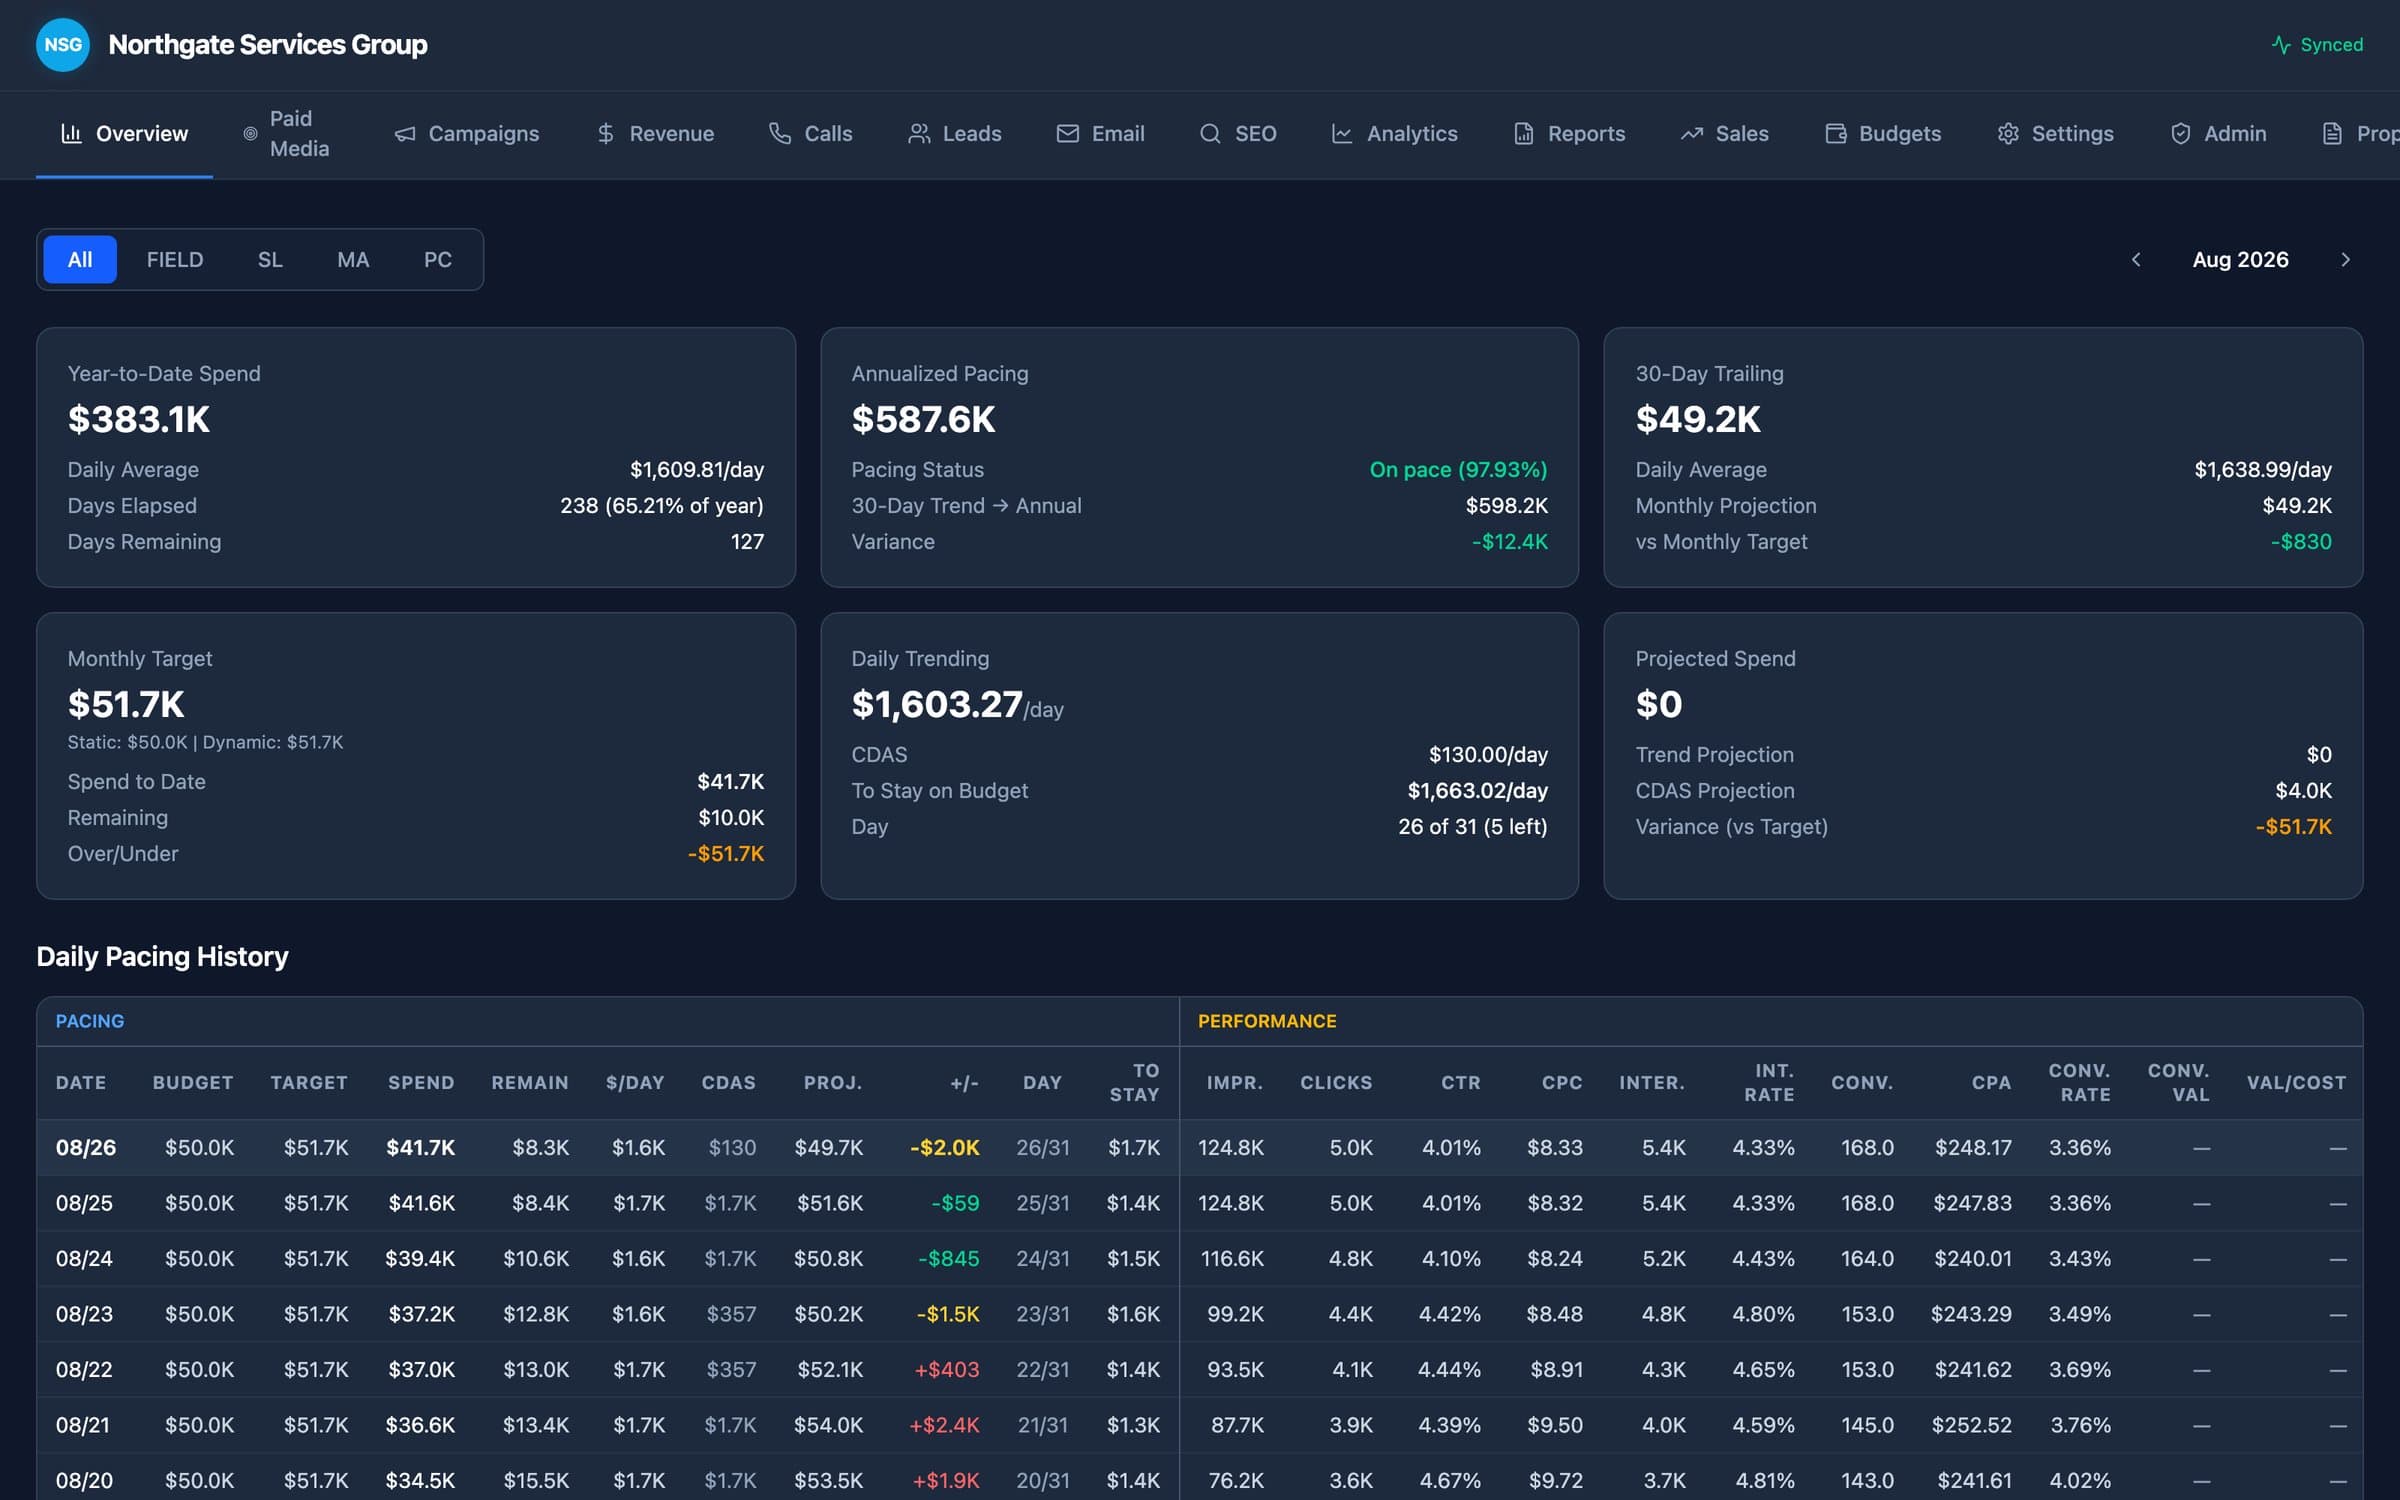The height and width of the screenshot is (1500, 2400).
Task: Switch to the Budgets tab
Action: (x=1883, y=133)
